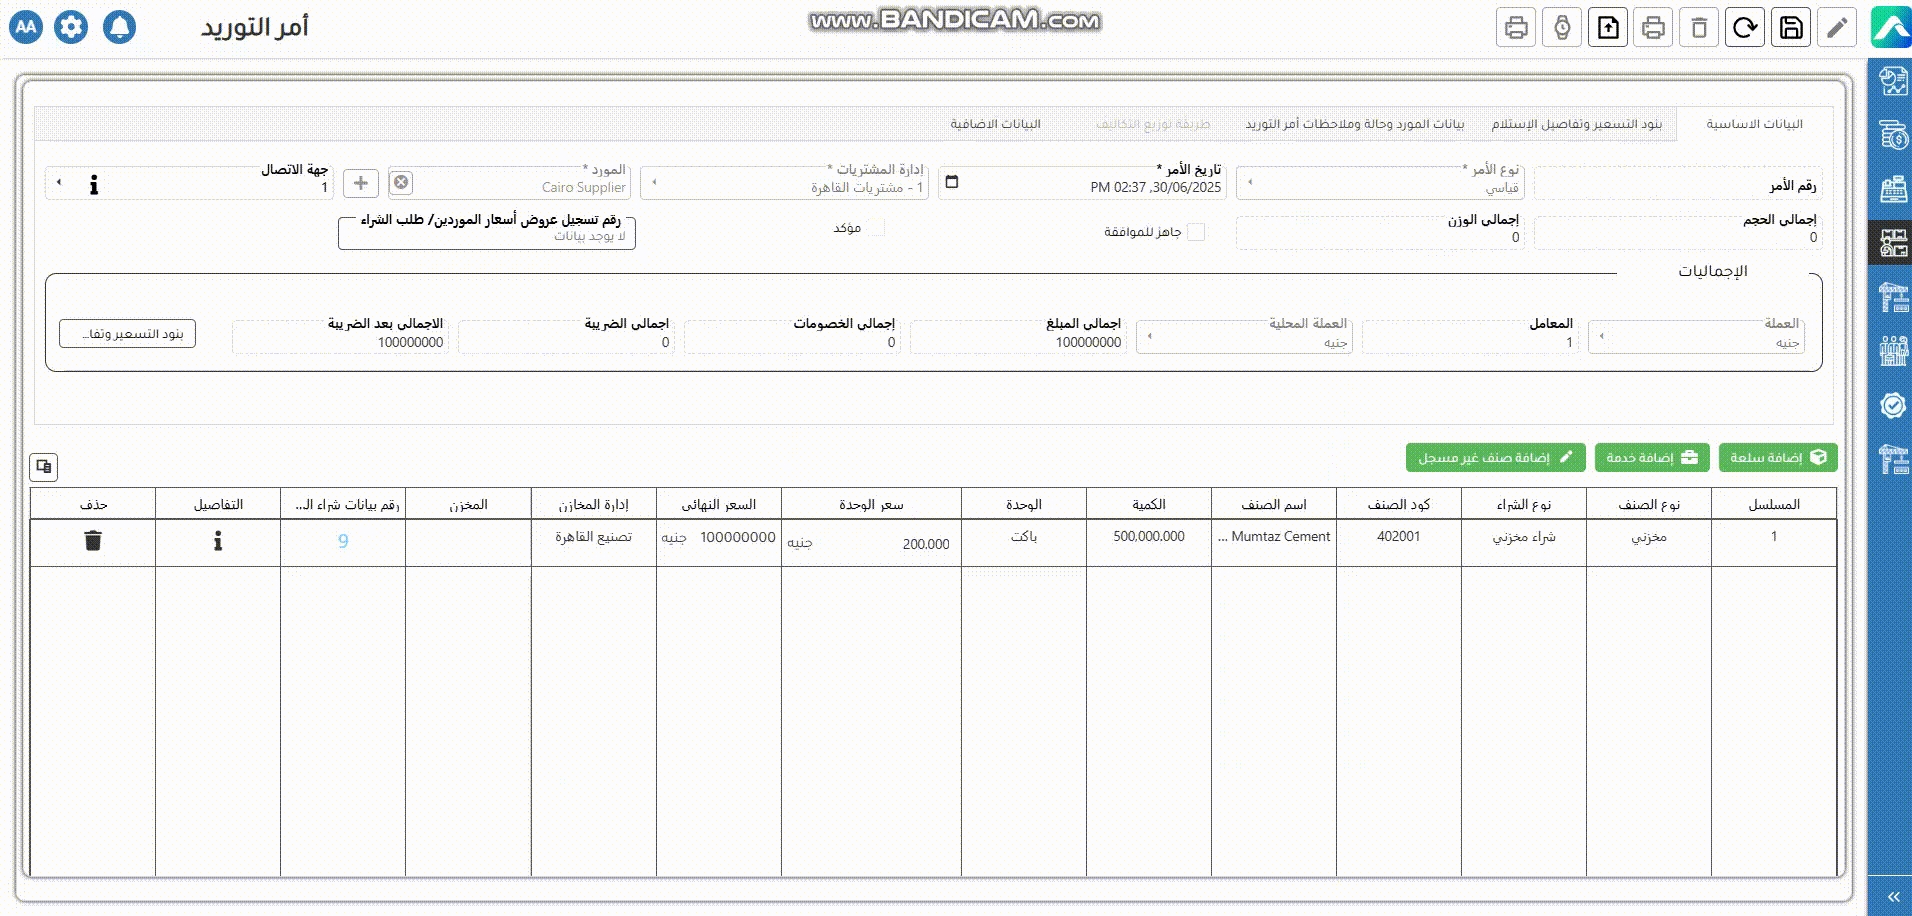Viewport: 1912px width, 916px height.
Task: Open settings gear icon
Action: click(x=71, y=27)
